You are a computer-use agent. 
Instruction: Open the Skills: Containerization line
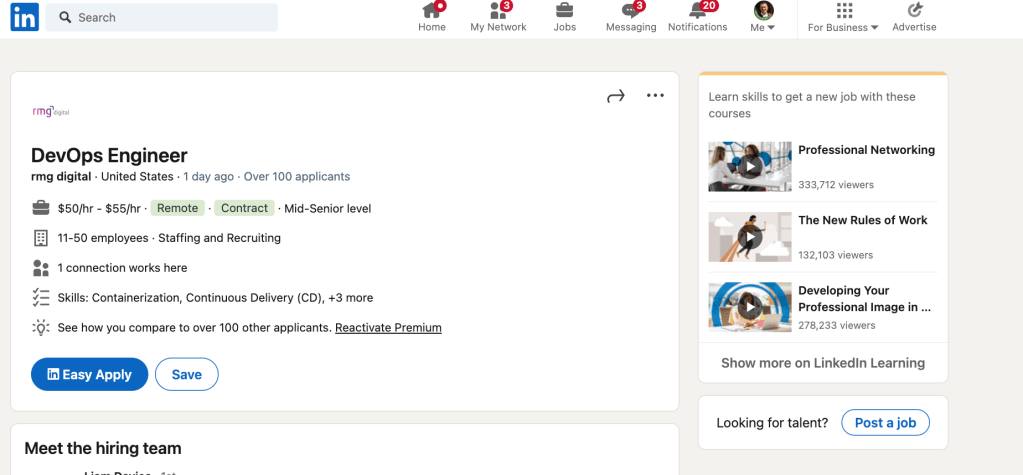[x=215, y=298]
